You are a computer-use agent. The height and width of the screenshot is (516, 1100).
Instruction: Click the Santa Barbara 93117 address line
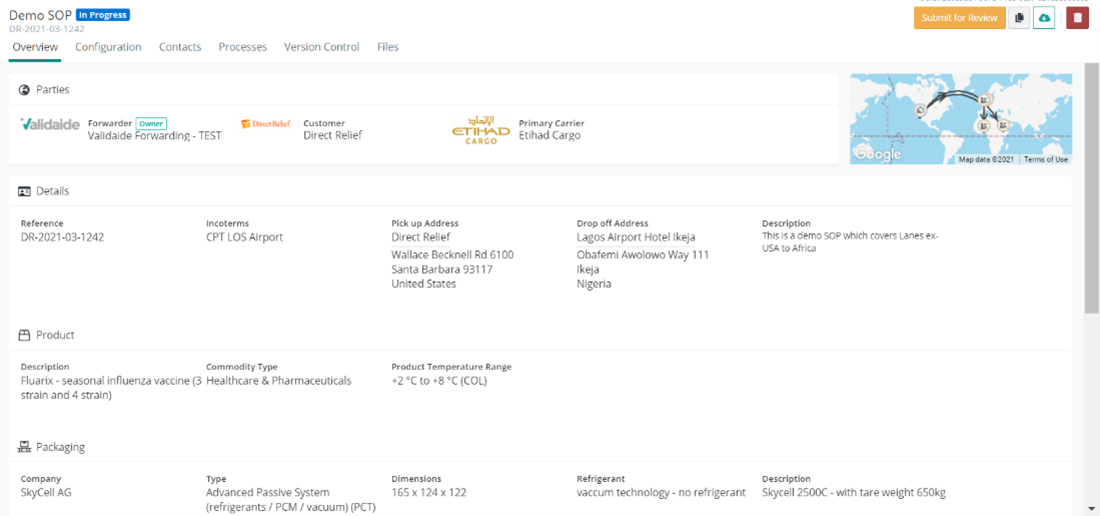[x=443, y=269]
